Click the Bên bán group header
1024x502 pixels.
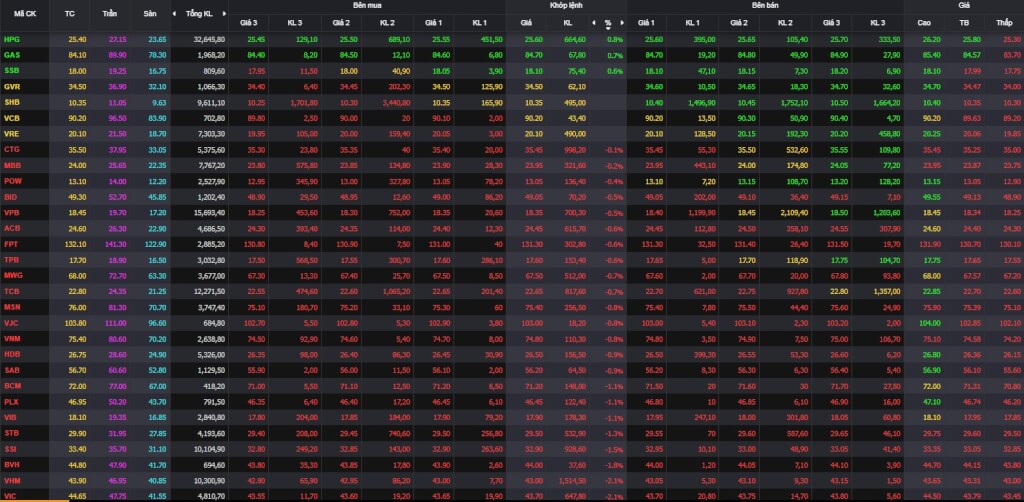click(765, 5)
